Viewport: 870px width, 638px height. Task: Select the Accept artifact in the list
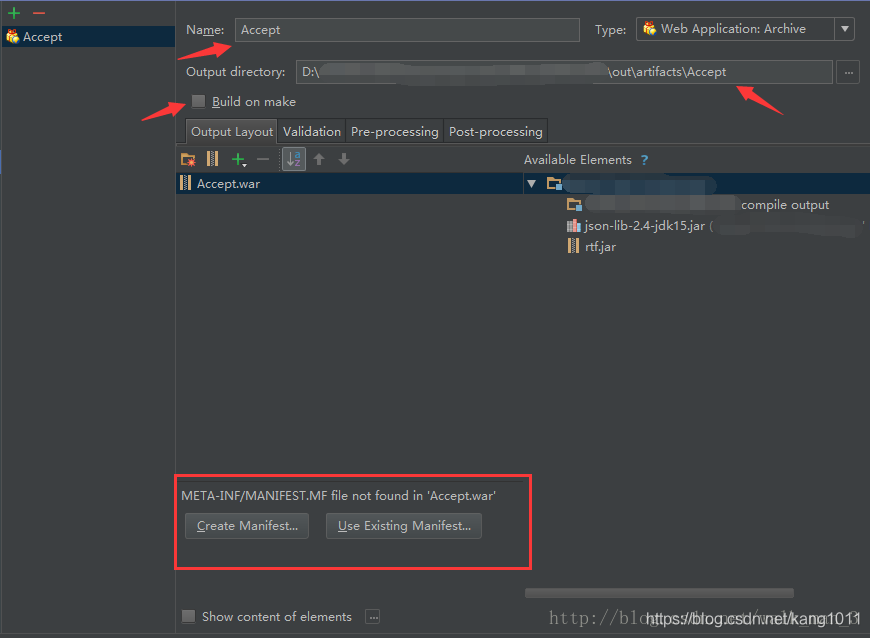pyautogui.click(x=88, y=37)
